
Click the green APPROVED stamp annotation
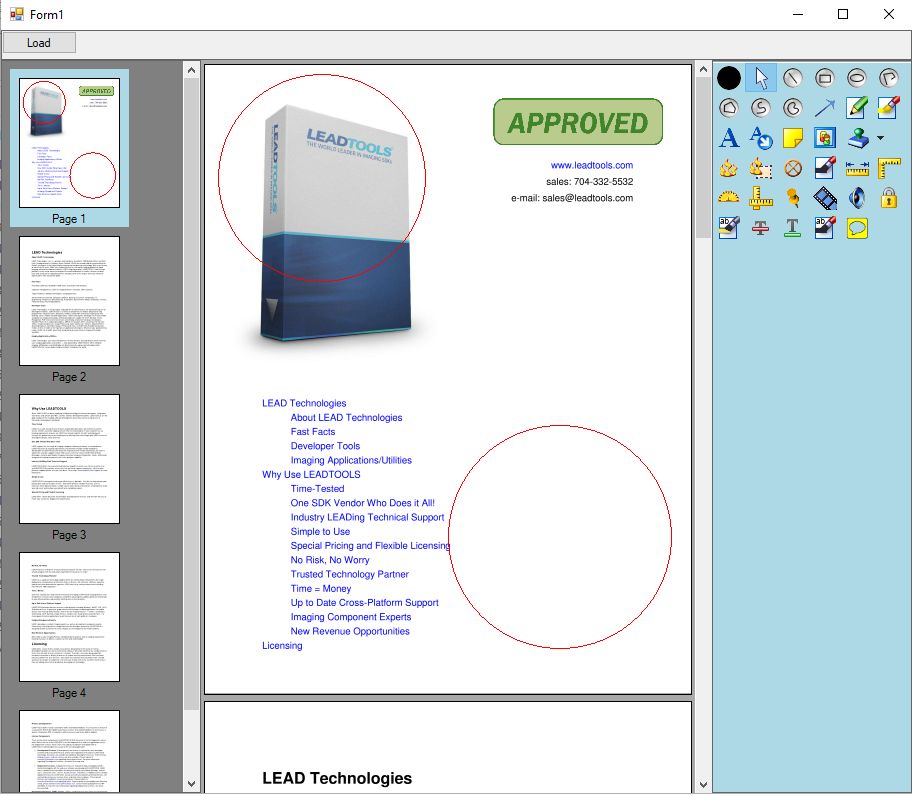pos(578,122)
